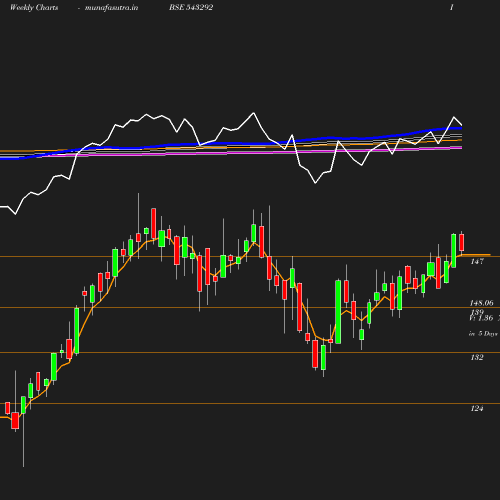Click the 'Weekly Charts' title text
This screenshot has width=500, height=500.
pyautogui.click(x=34, y=8)
